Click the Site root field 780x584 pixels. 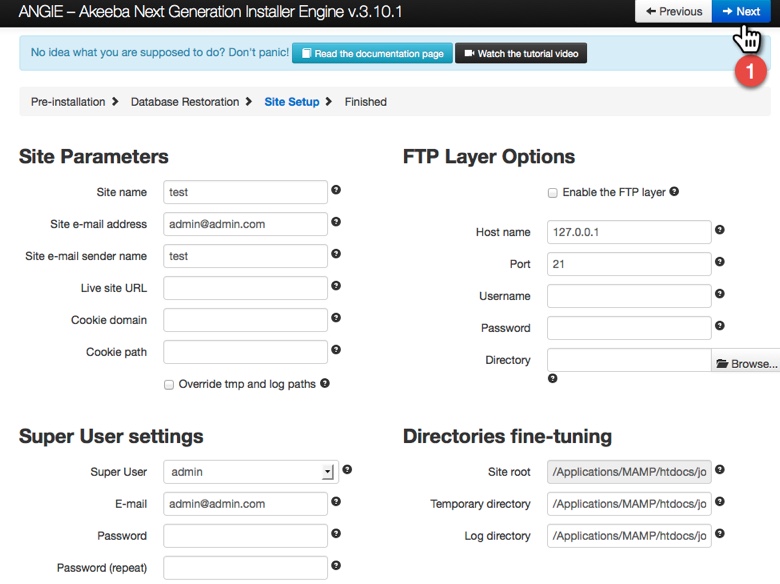[x=629, y=472]
